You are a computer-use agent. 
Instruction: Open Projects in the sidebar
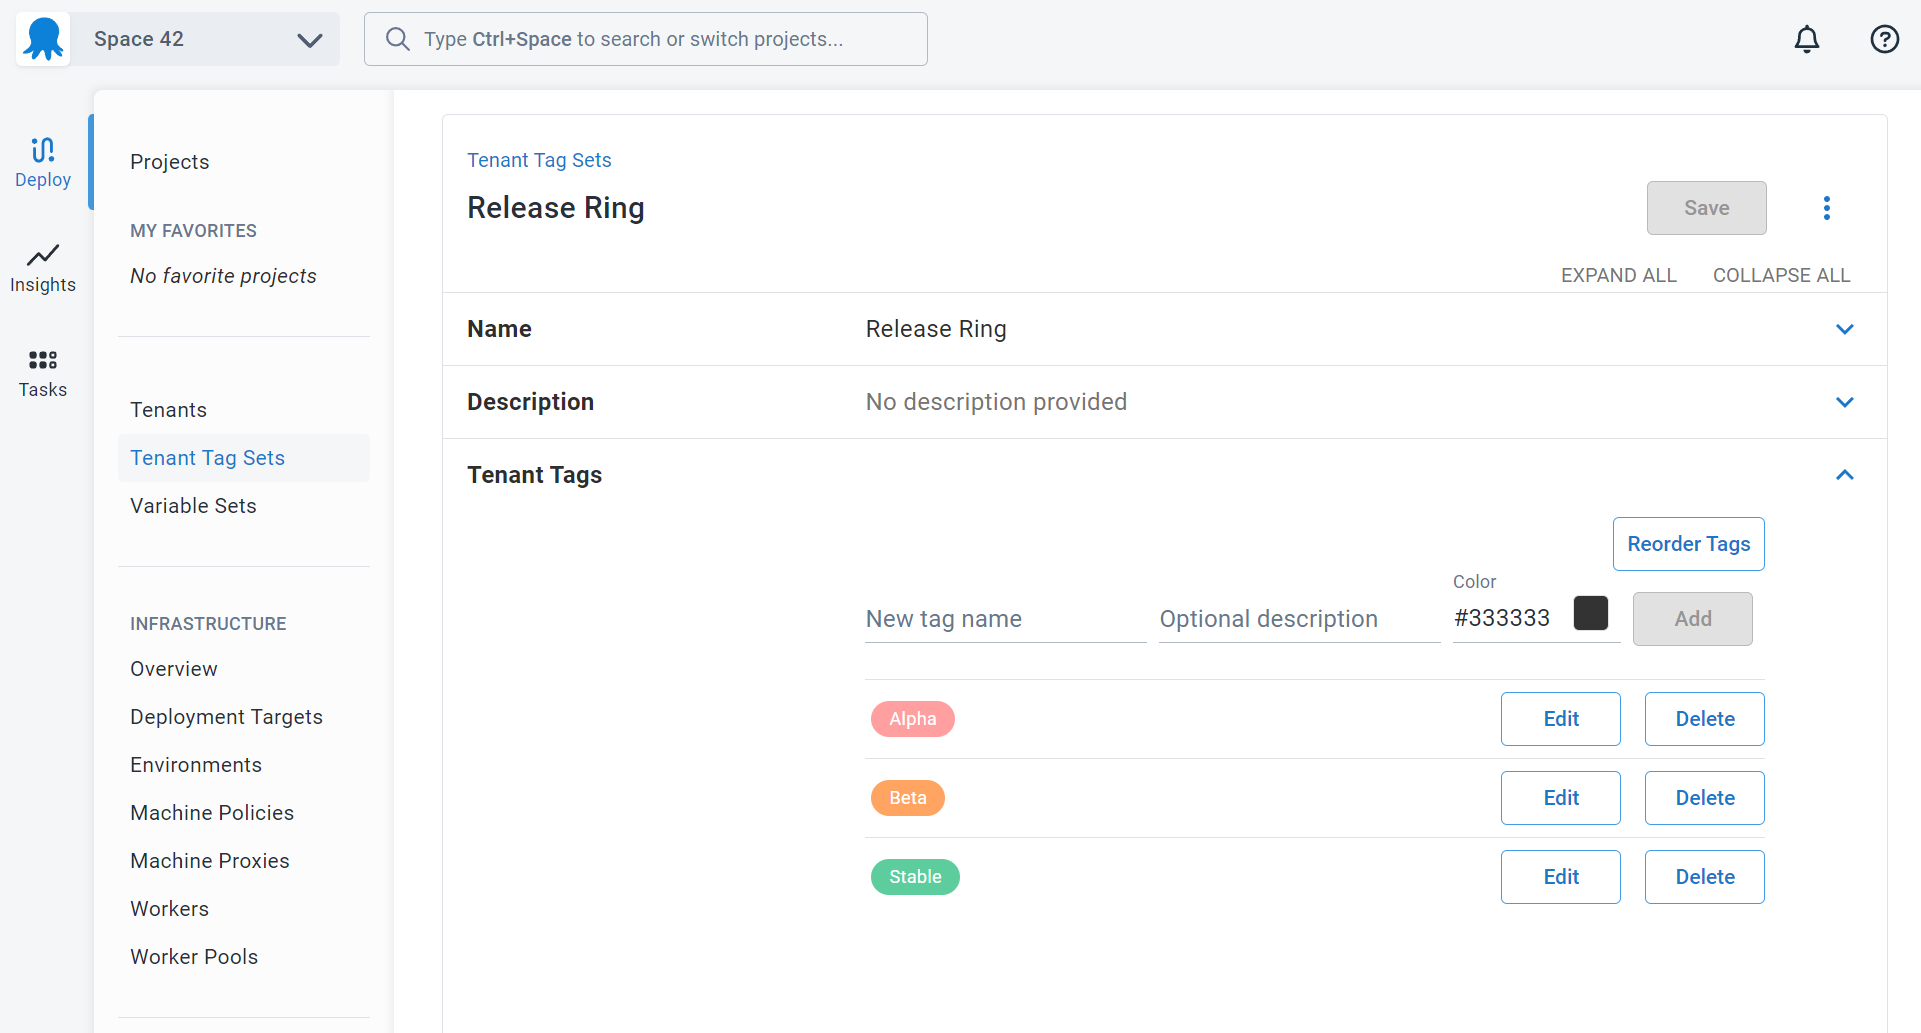[x=170, y=162]
